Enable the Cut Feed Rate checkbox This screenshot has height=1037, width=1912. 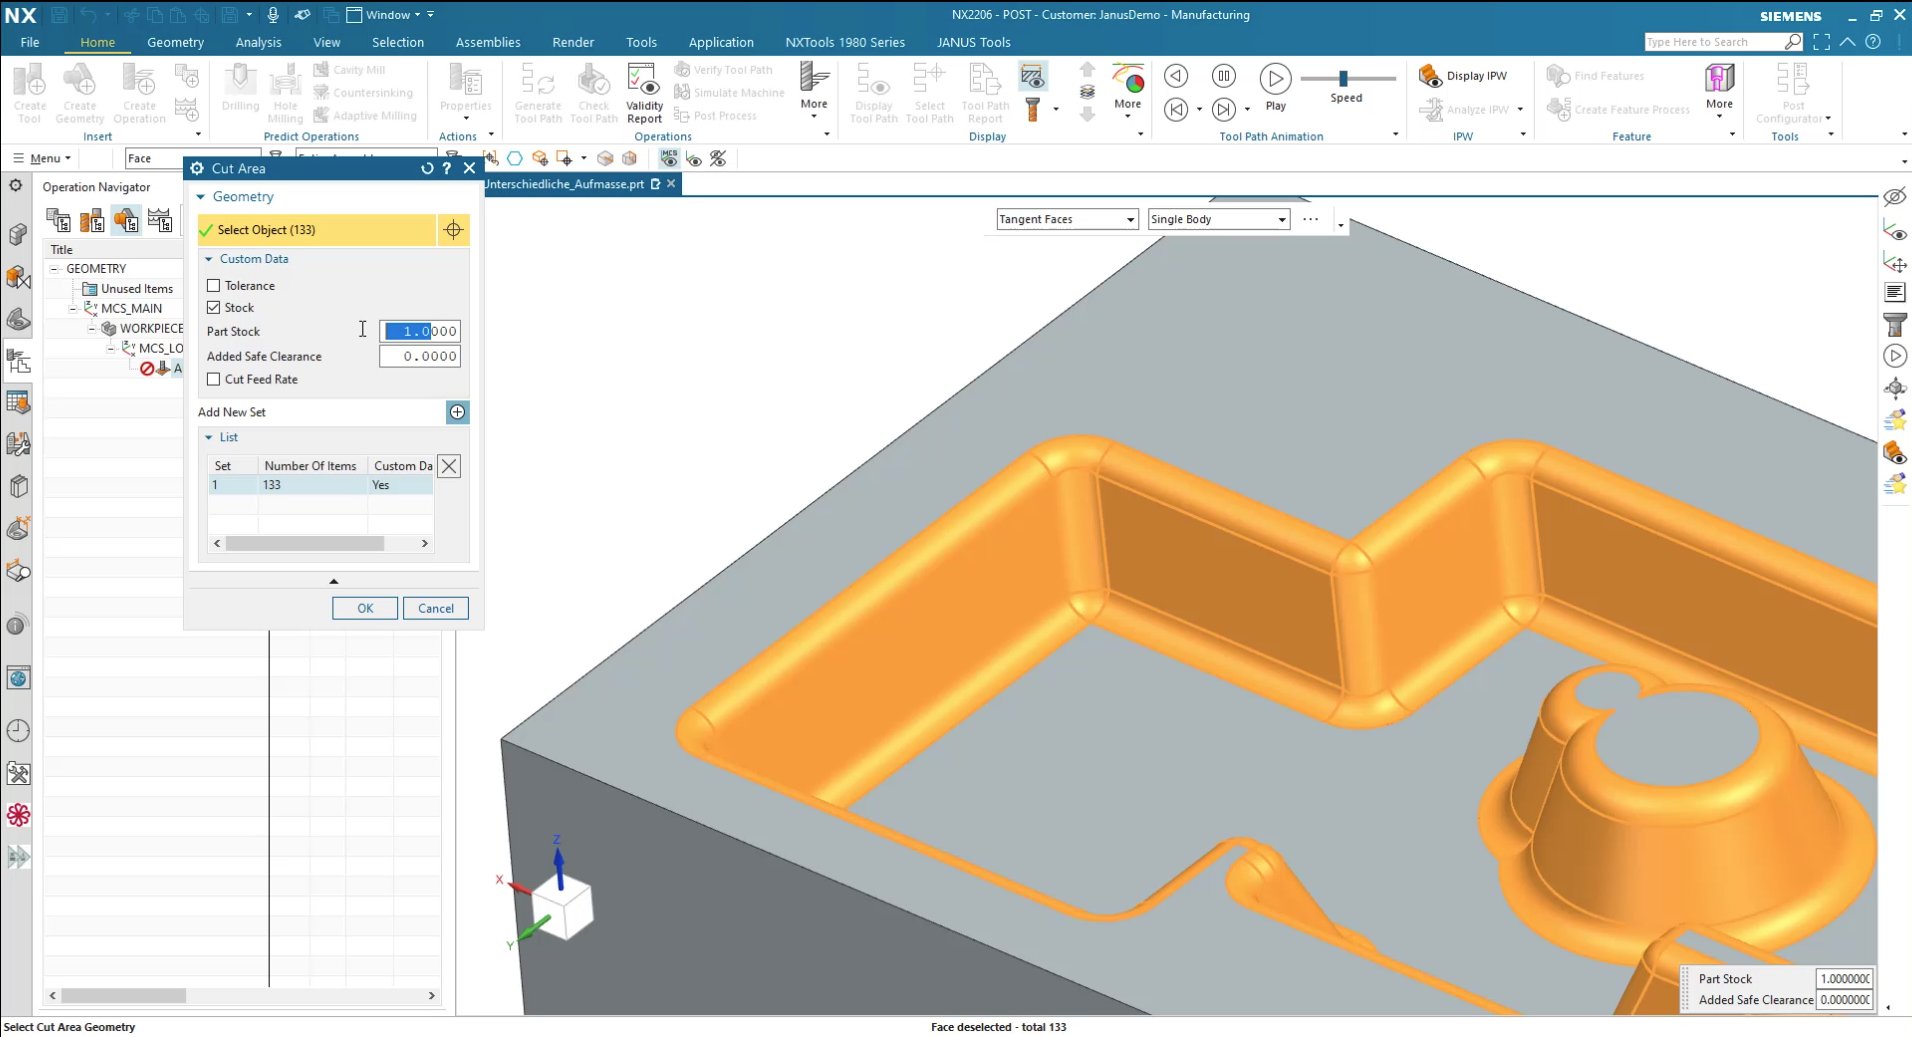213,379
